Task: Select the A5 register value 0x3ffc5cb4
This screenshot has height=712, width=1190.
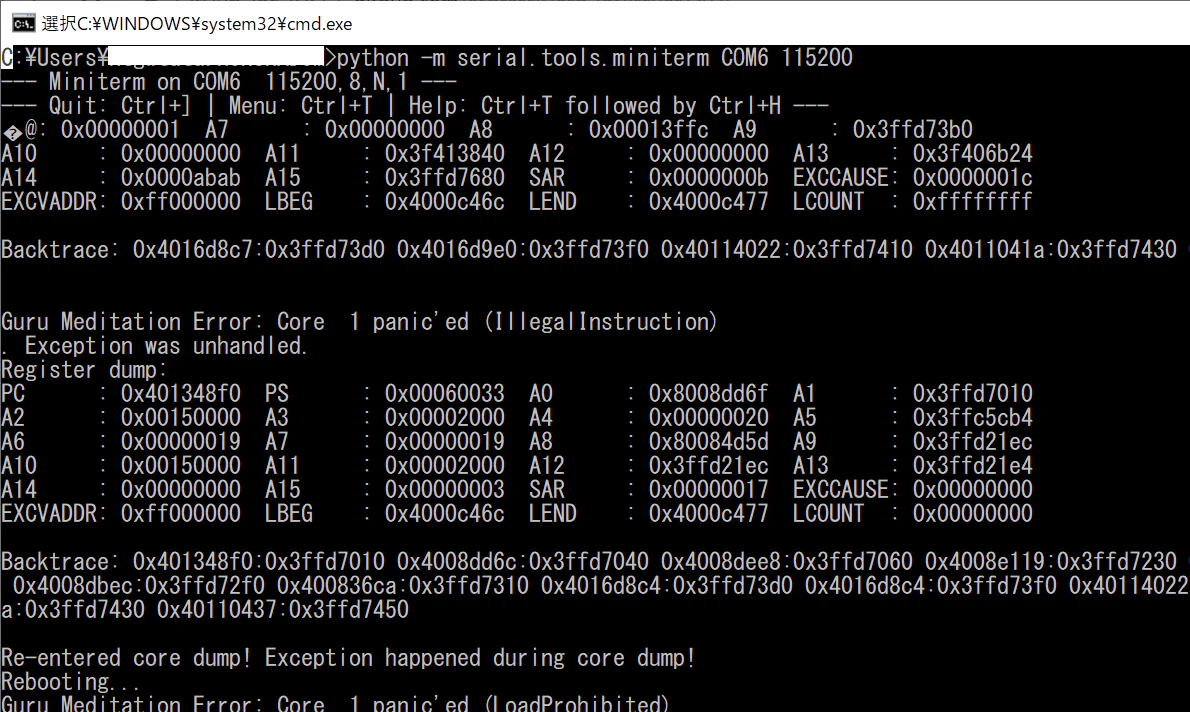Action: click(x=972, y=418)
